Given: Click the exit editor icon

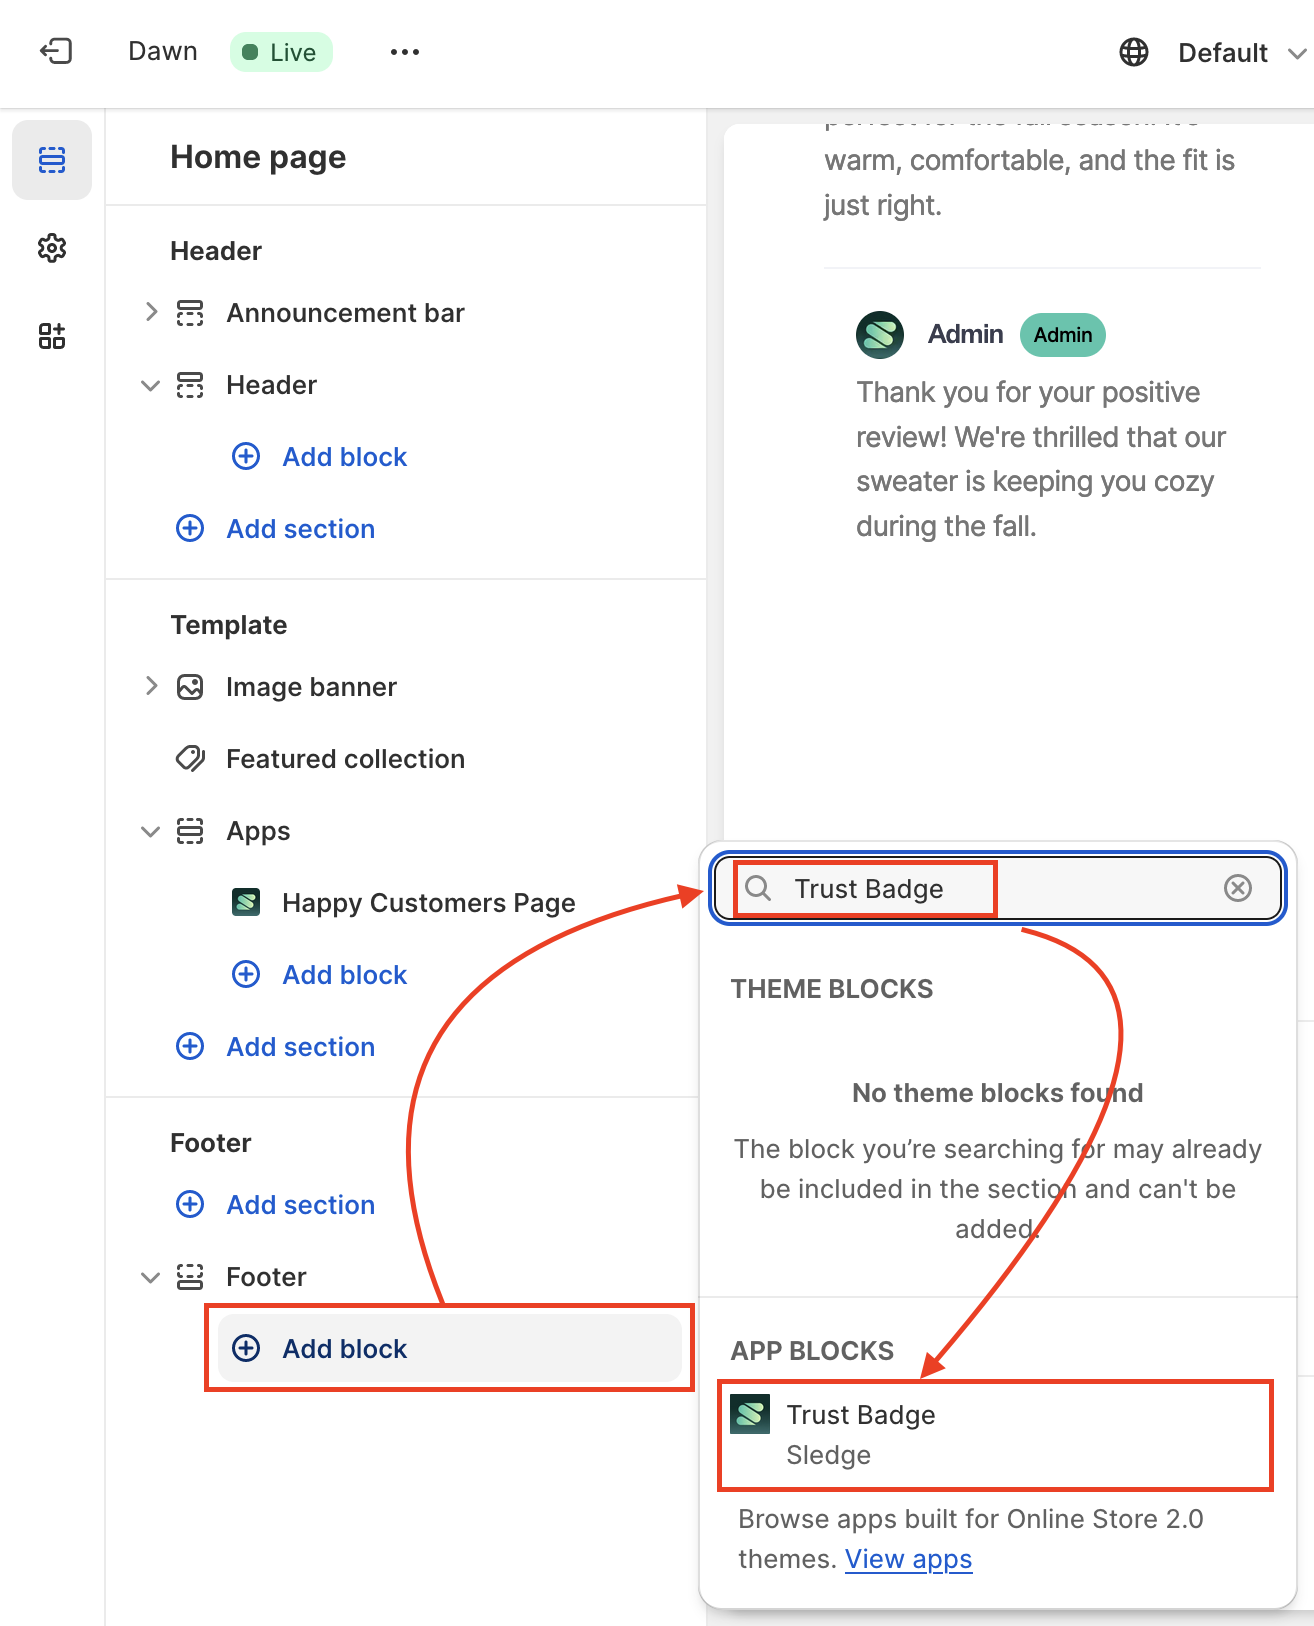Looking at the screenshot, I should (56, 51).
